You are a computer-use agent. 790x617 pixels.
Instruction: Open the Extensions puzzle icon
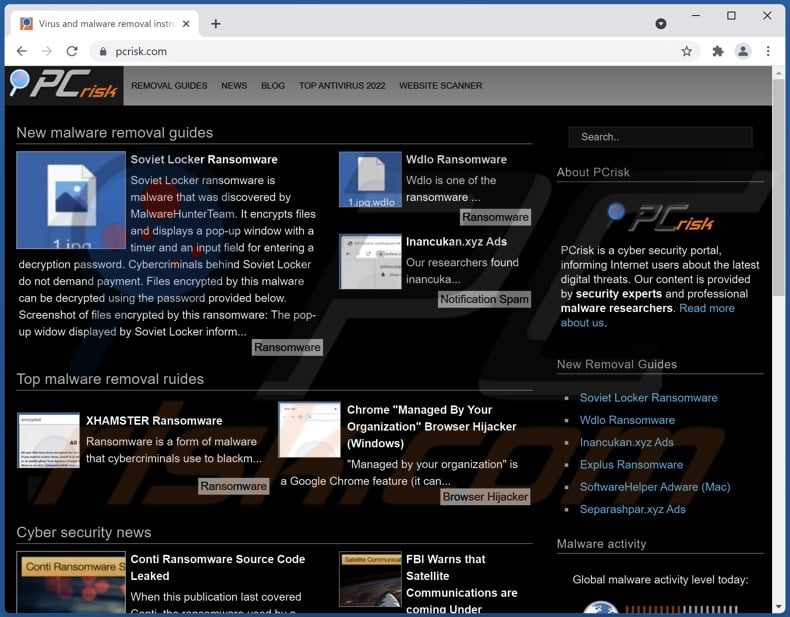(717, 51)
